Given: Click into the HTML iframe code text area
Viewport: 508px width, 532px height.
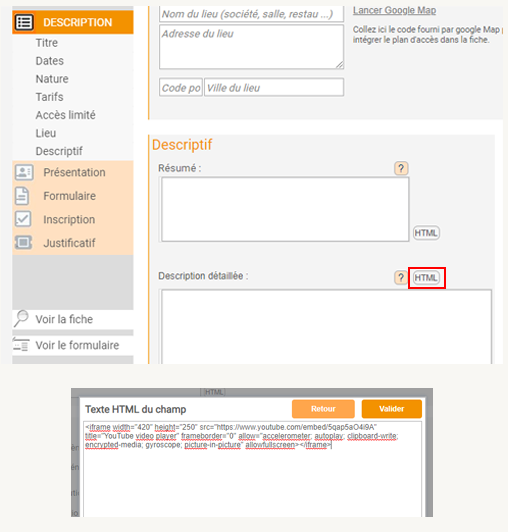Looking at the screenshot, I should (252, 469).
